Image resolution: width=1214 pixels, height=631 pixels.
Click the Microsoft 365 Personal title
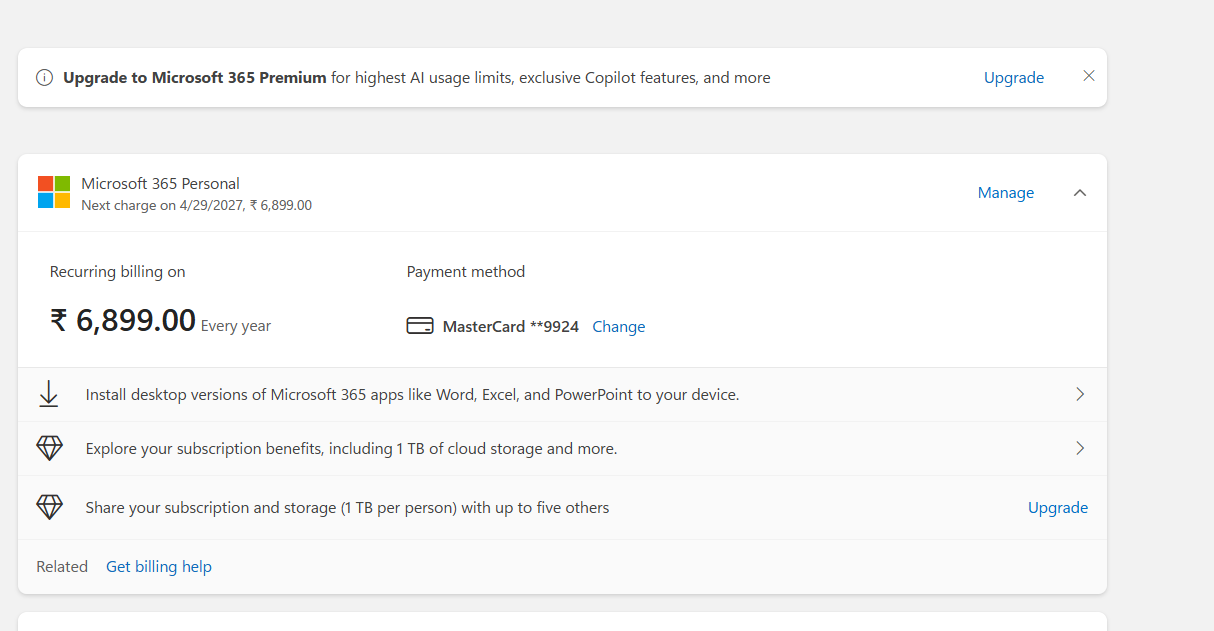click(160, 184)
